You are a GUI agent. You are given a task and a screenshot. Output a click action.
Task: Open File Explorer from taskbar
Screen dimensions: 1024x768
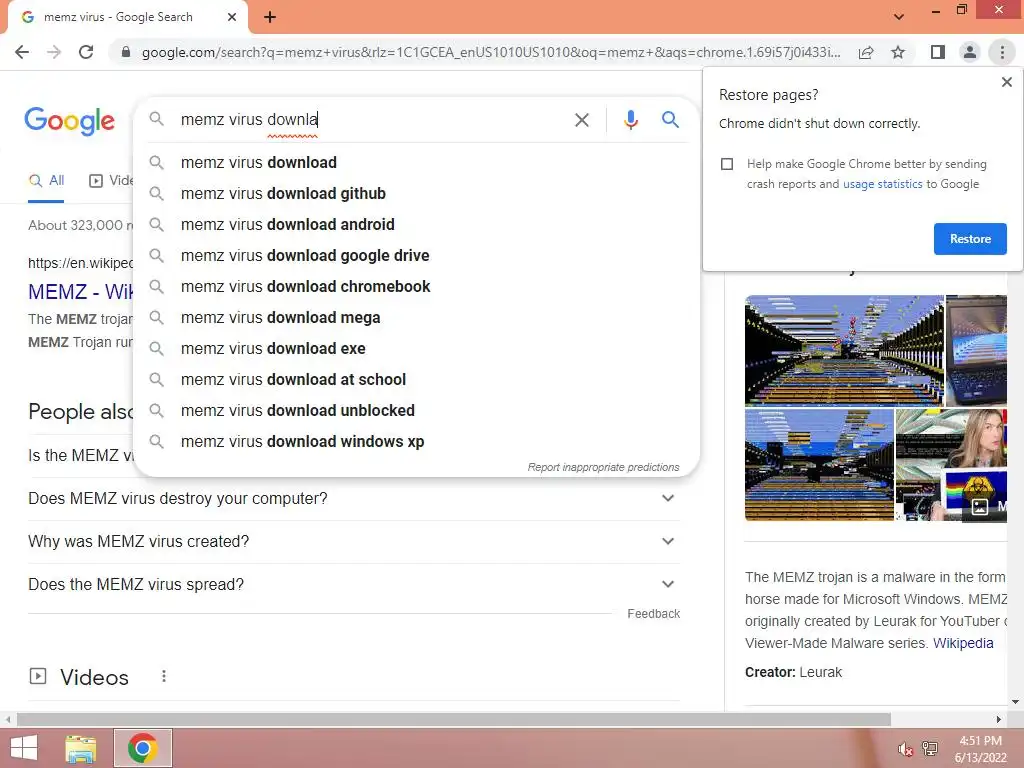click(x=81, y=748)
